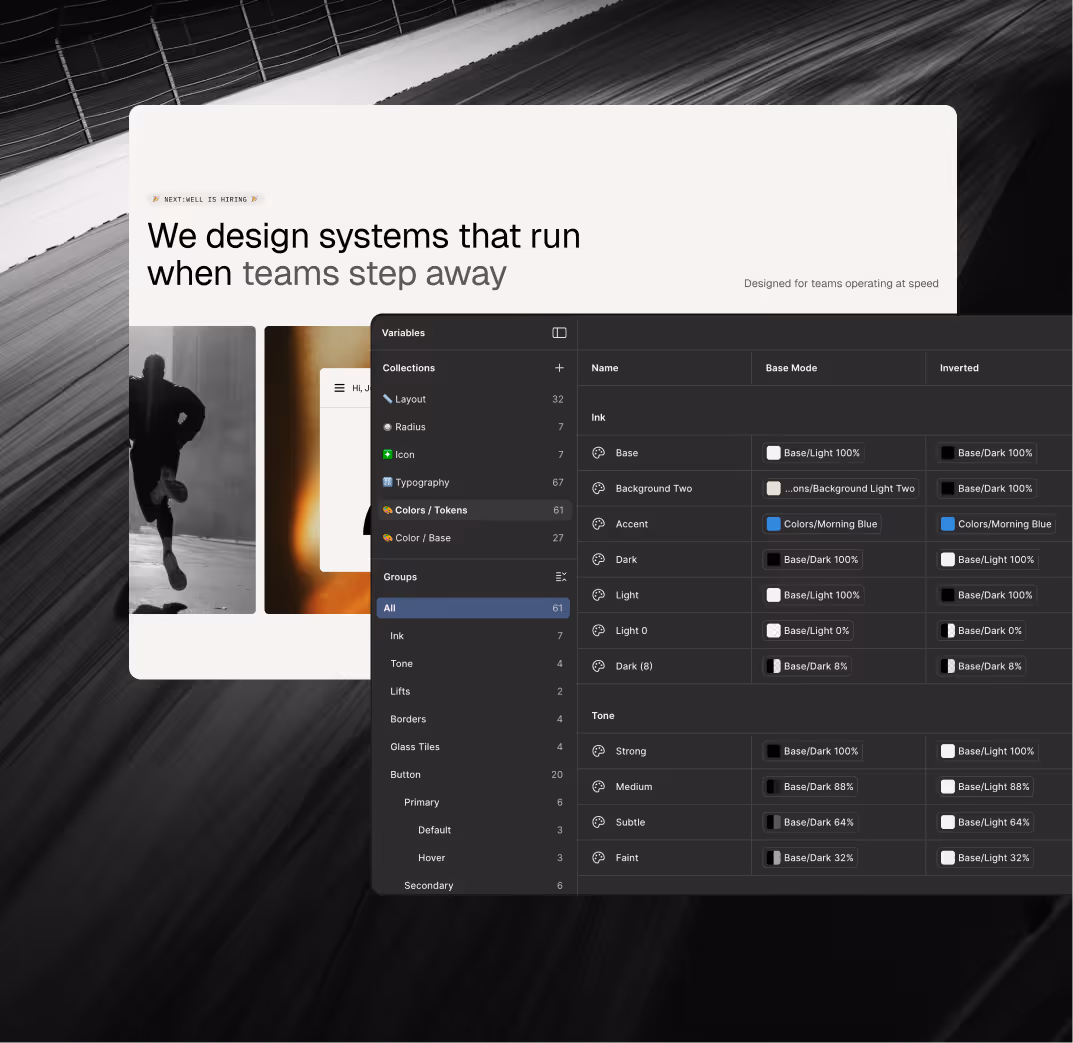
Task: Expand the Button group in the sidebar
Action: (x=405, y=774)
